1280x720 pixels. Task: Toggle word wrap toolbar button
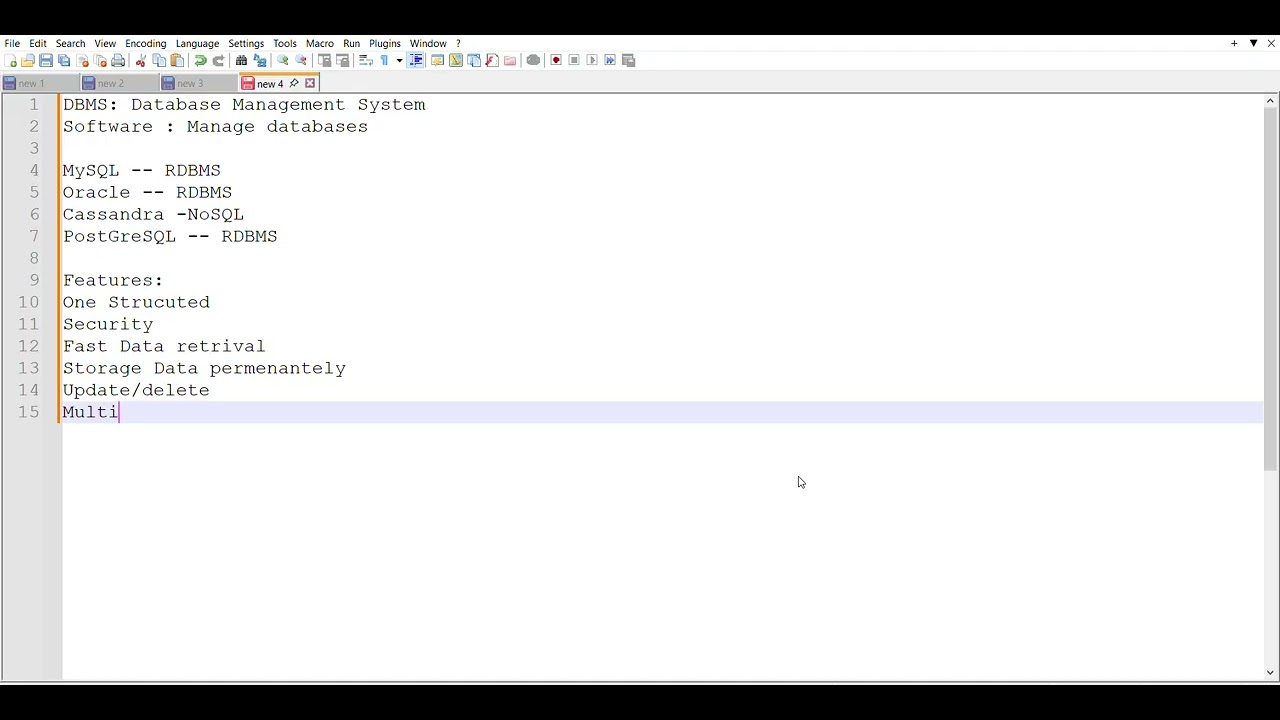point(366,60)
